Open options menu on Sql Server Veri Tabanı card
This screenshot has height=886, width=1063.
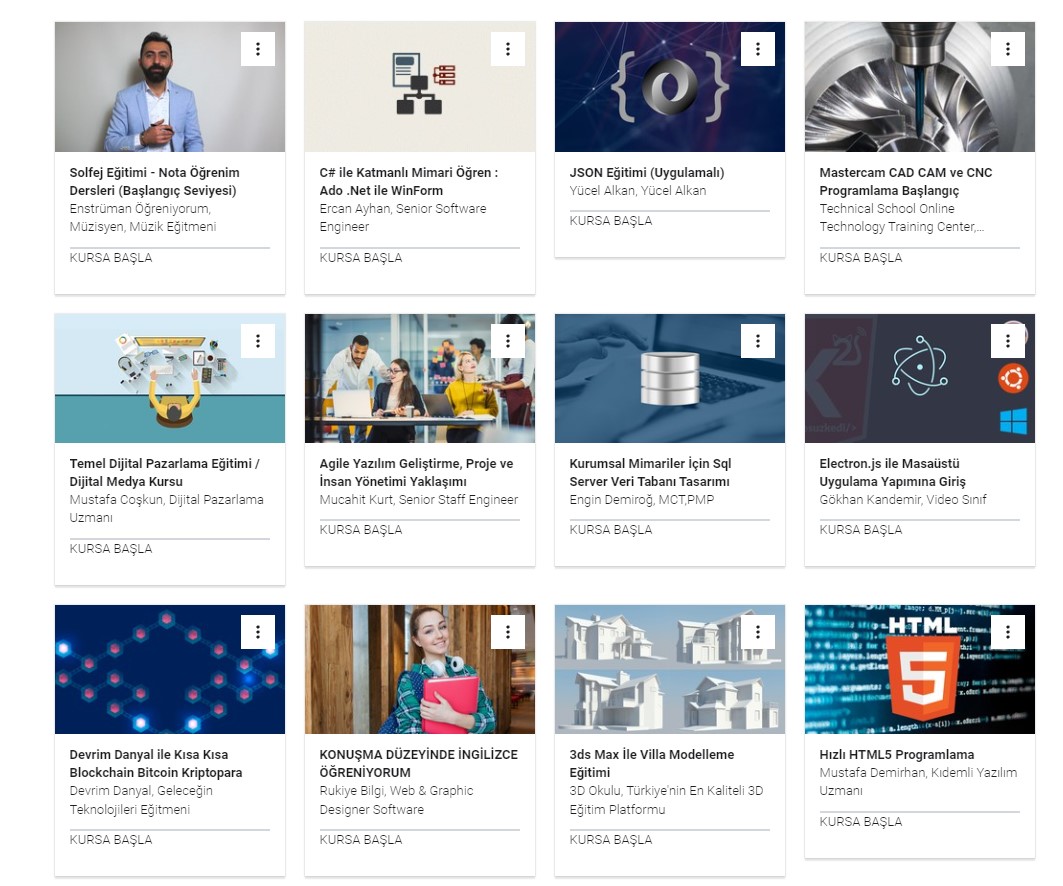click(758, 341)
